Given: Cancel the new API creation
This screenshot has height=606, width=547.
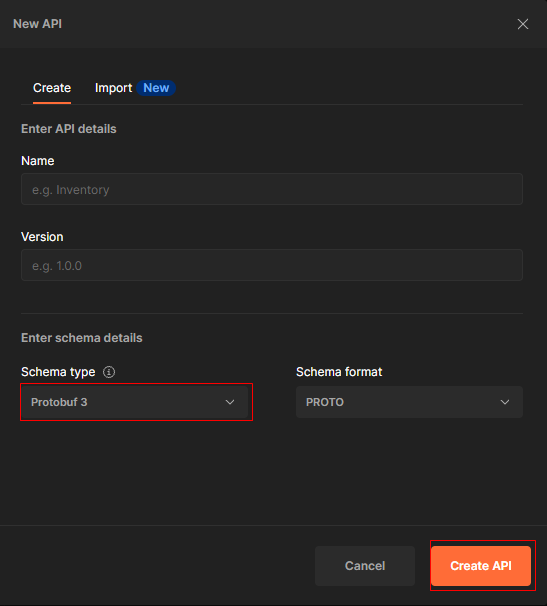Looking at the screenshot, I should pyautogui.click(x=365, y=566).
